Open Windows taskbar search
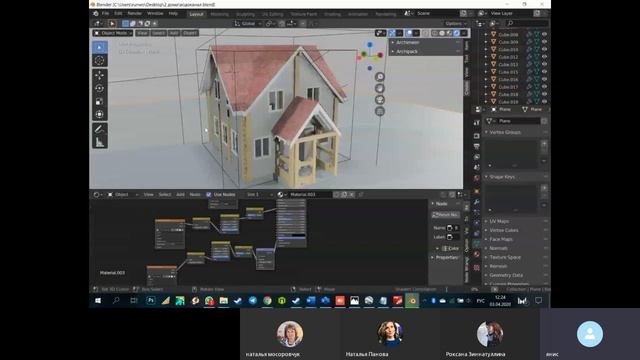The height and width of the screenshot is (360, 640). pyautogui.click(x=116, y=301)
